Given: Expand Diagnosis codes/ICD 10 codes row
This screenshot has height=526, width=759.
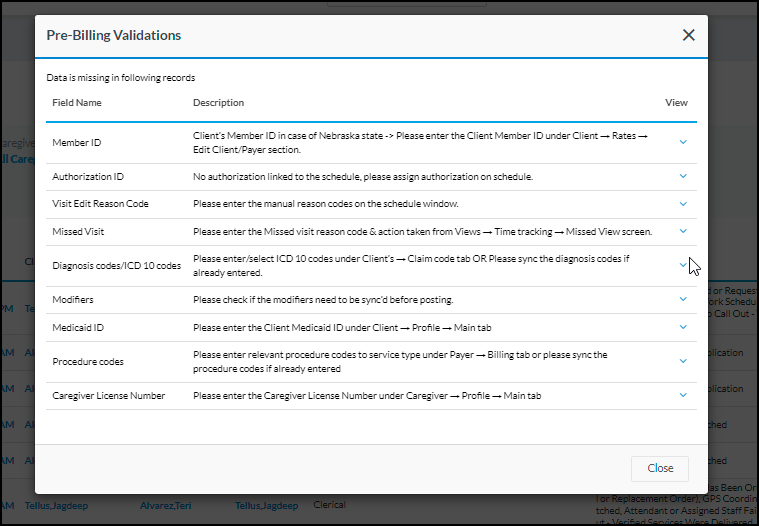Looking at the screenshot, I should [683, 265].
